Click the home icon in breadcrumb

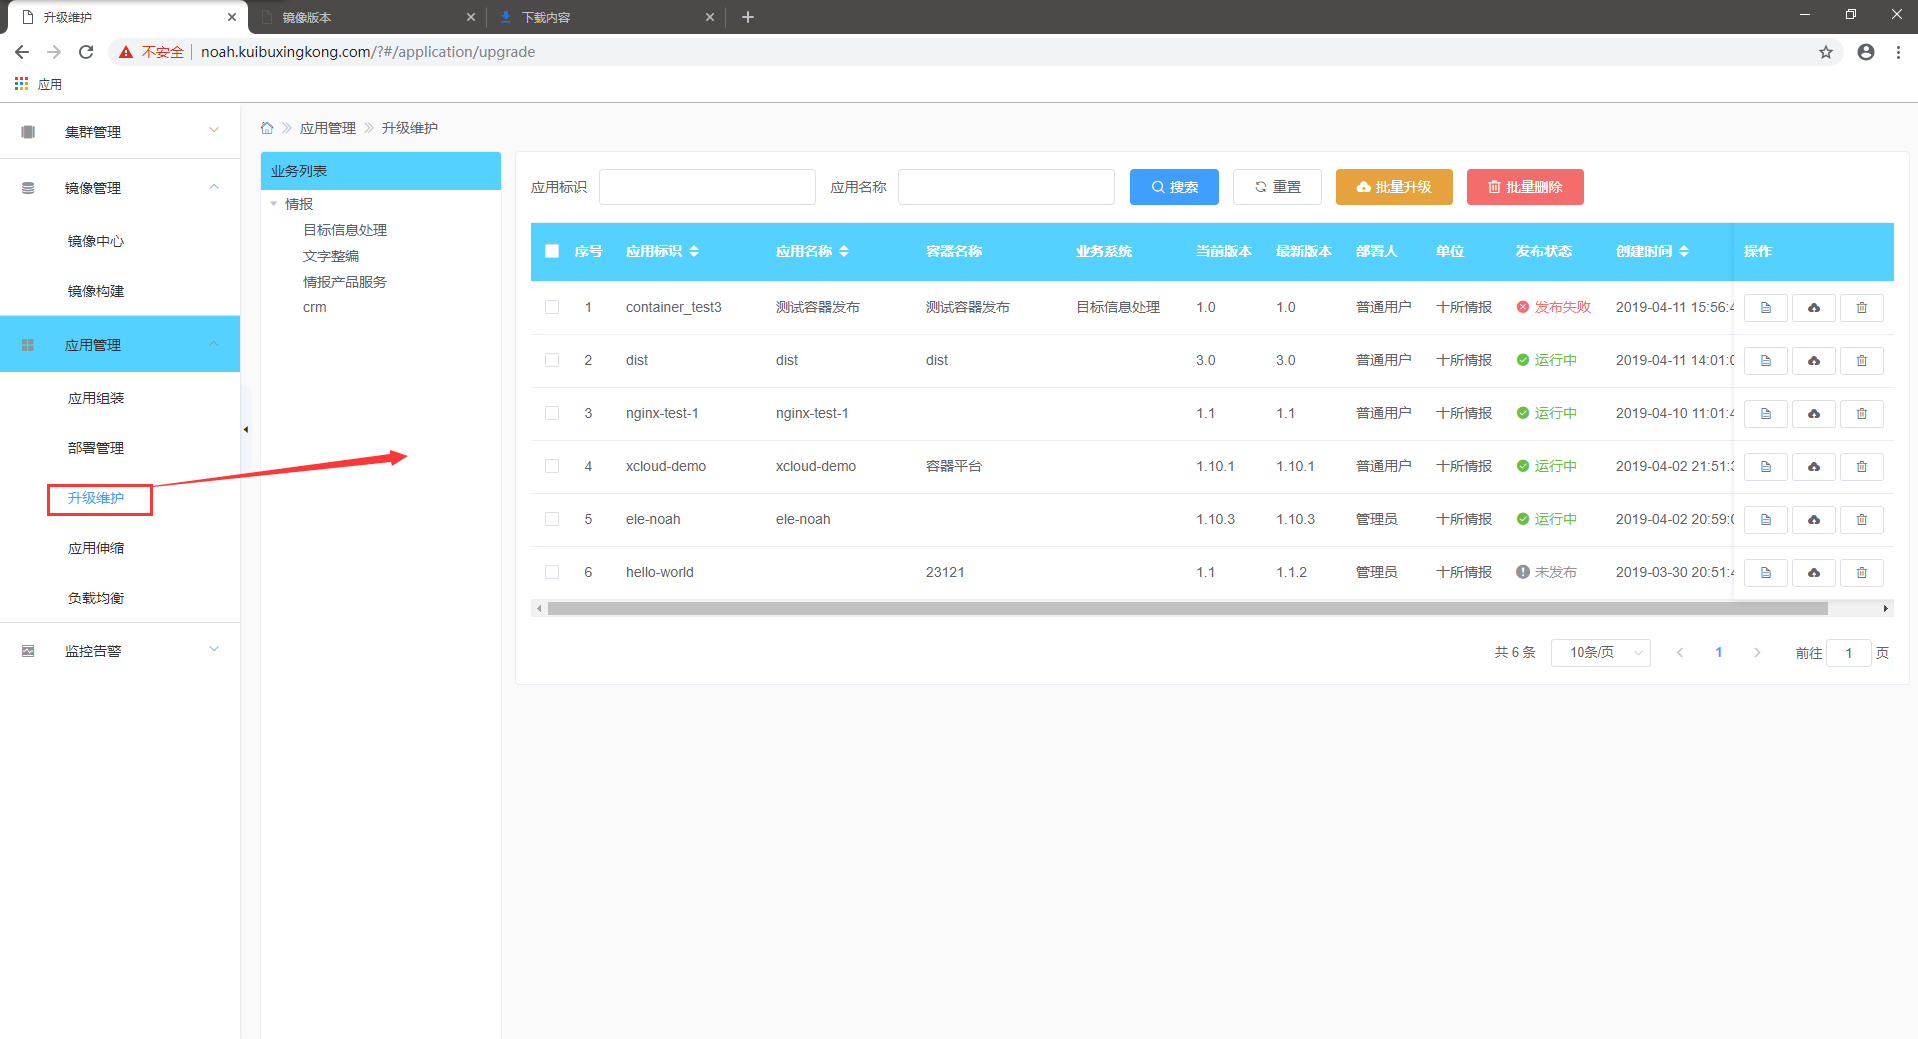(x=267, y=128)
